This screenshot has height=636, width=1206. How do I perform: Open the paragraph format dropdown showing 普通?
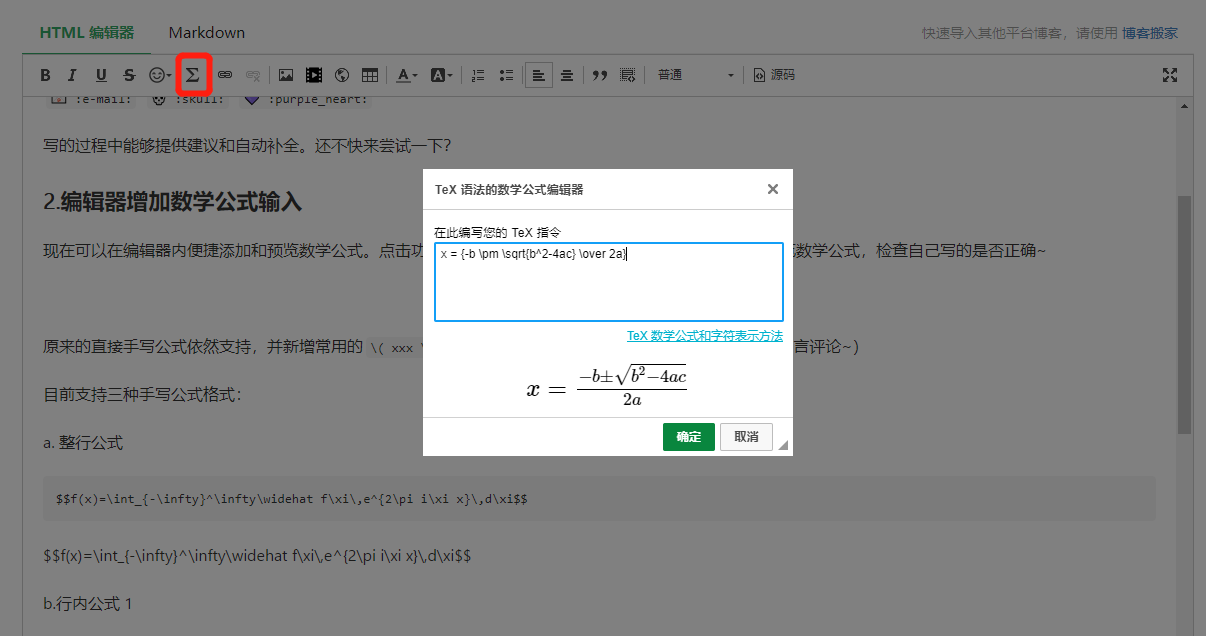click(694, 74)
